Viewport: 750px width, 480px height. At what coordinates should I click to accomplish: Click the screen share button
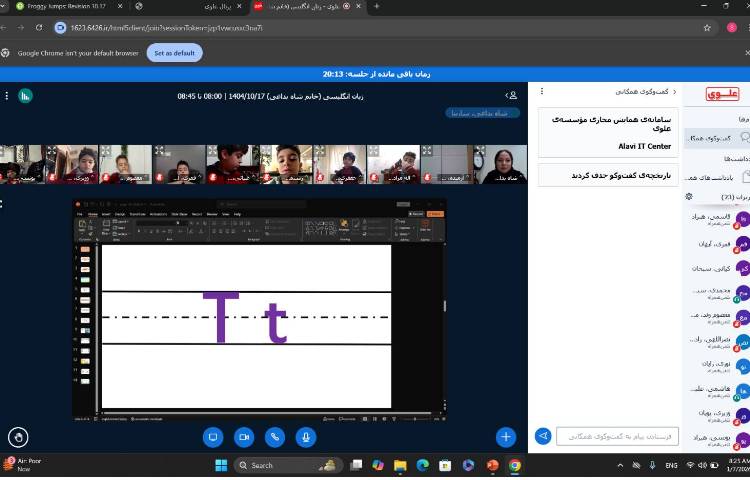(212, 437)
